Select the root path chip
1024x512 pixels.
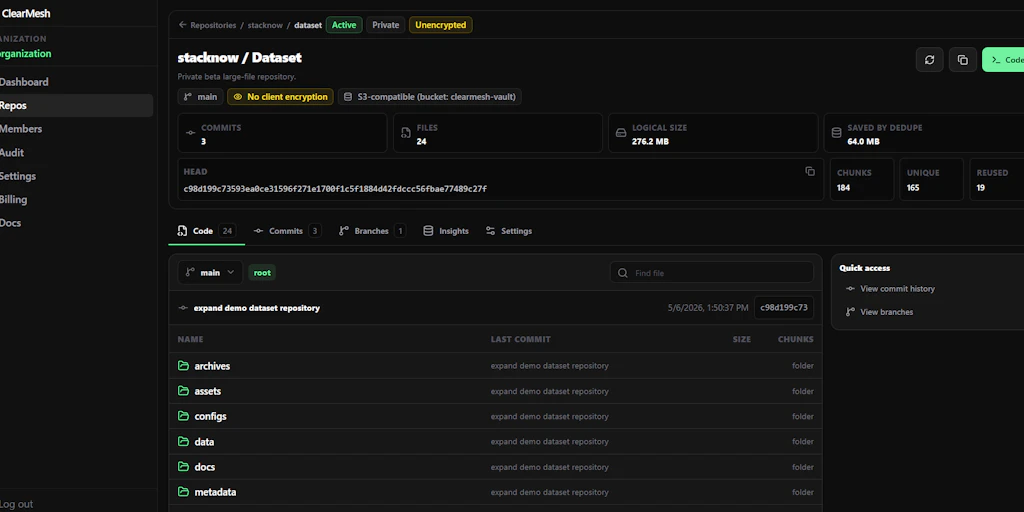(262, 272)
